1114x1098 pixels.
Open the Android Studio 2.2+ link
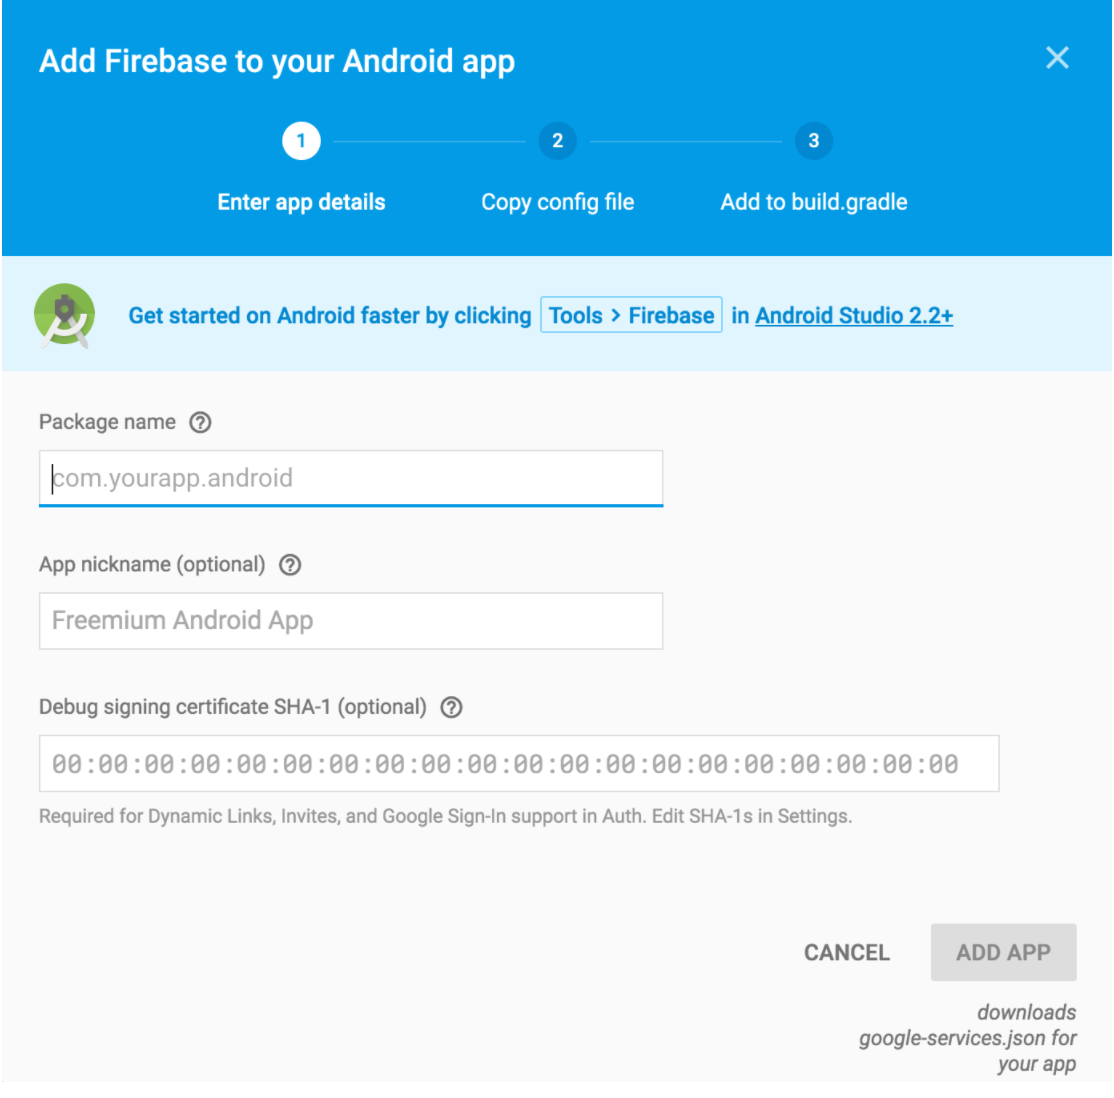coord(854,316)
